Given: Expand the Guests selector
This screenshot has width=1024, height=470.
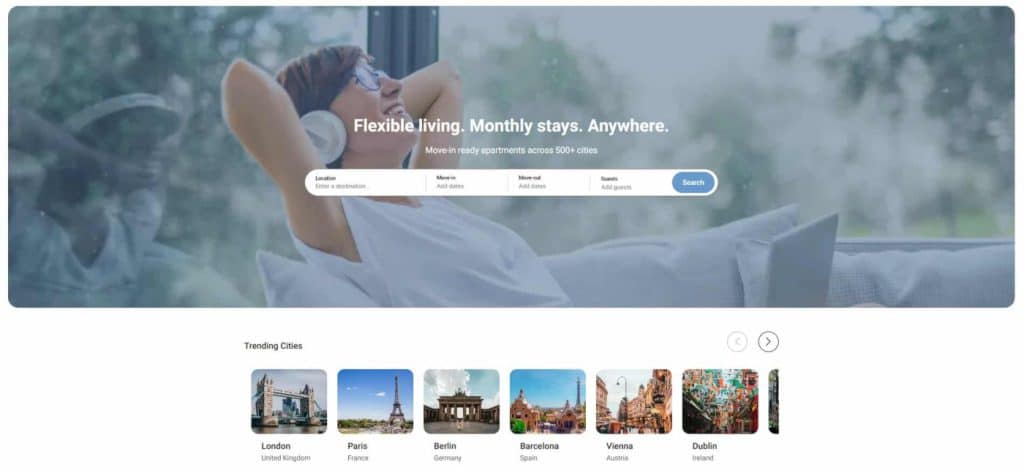Looking at the screenshot, I should click(631, 183).
